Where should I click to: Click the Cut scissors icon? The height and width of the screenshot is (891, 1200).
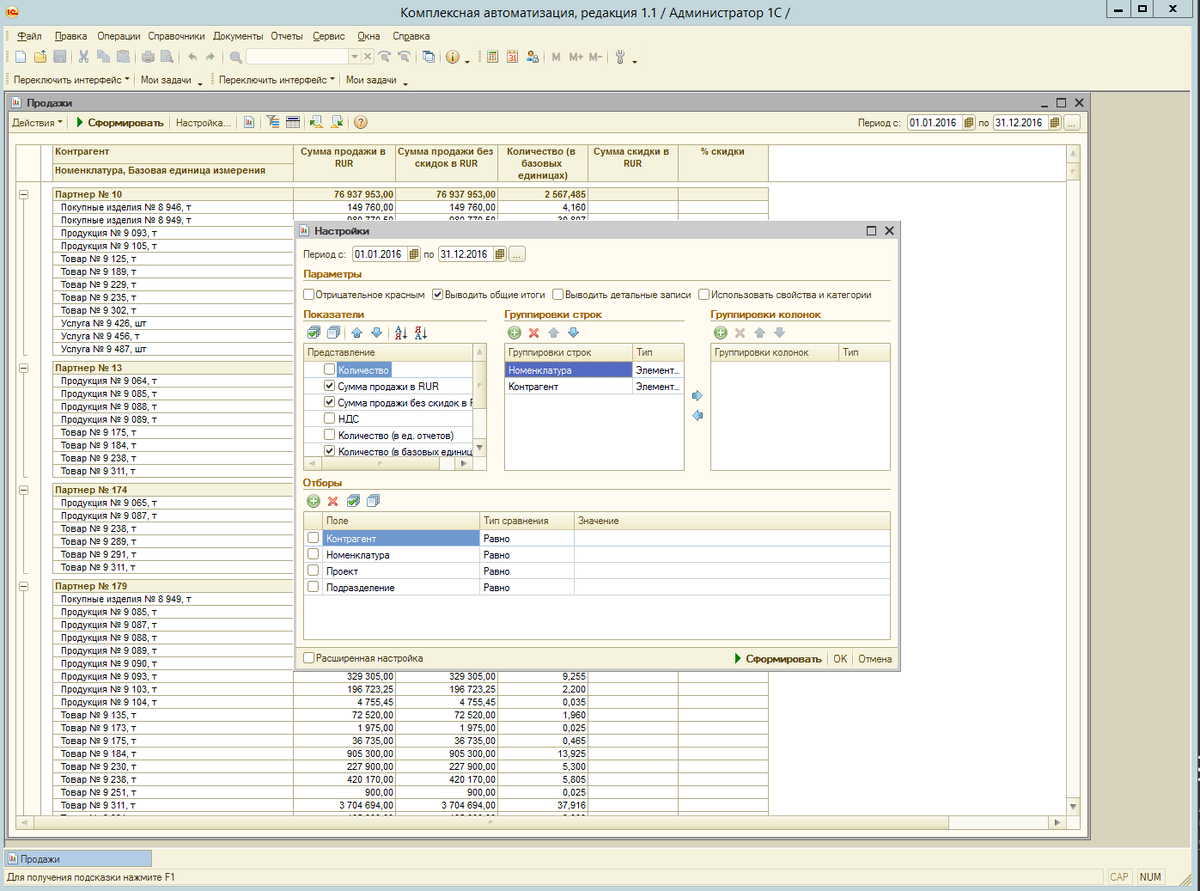click(x=84, y=57)
